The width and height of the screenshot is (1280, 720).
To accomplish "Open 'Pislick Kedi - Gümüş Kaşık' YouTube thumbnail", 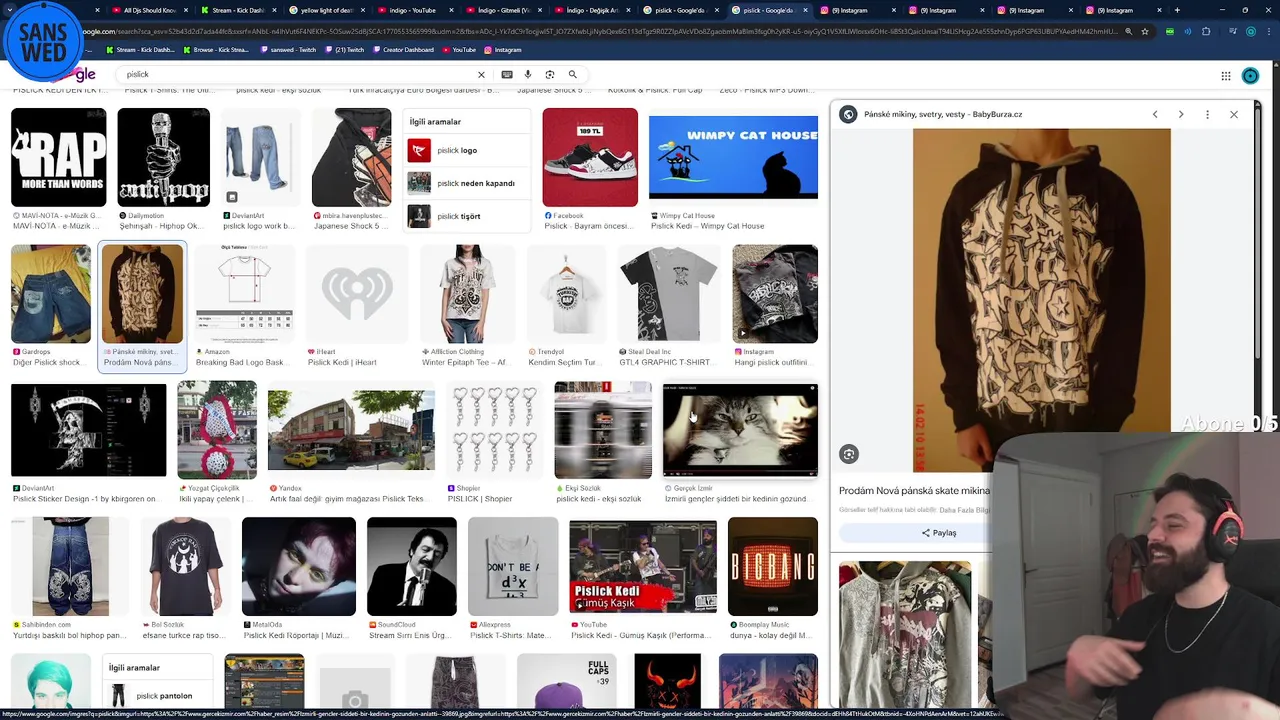I will (643, 566).
